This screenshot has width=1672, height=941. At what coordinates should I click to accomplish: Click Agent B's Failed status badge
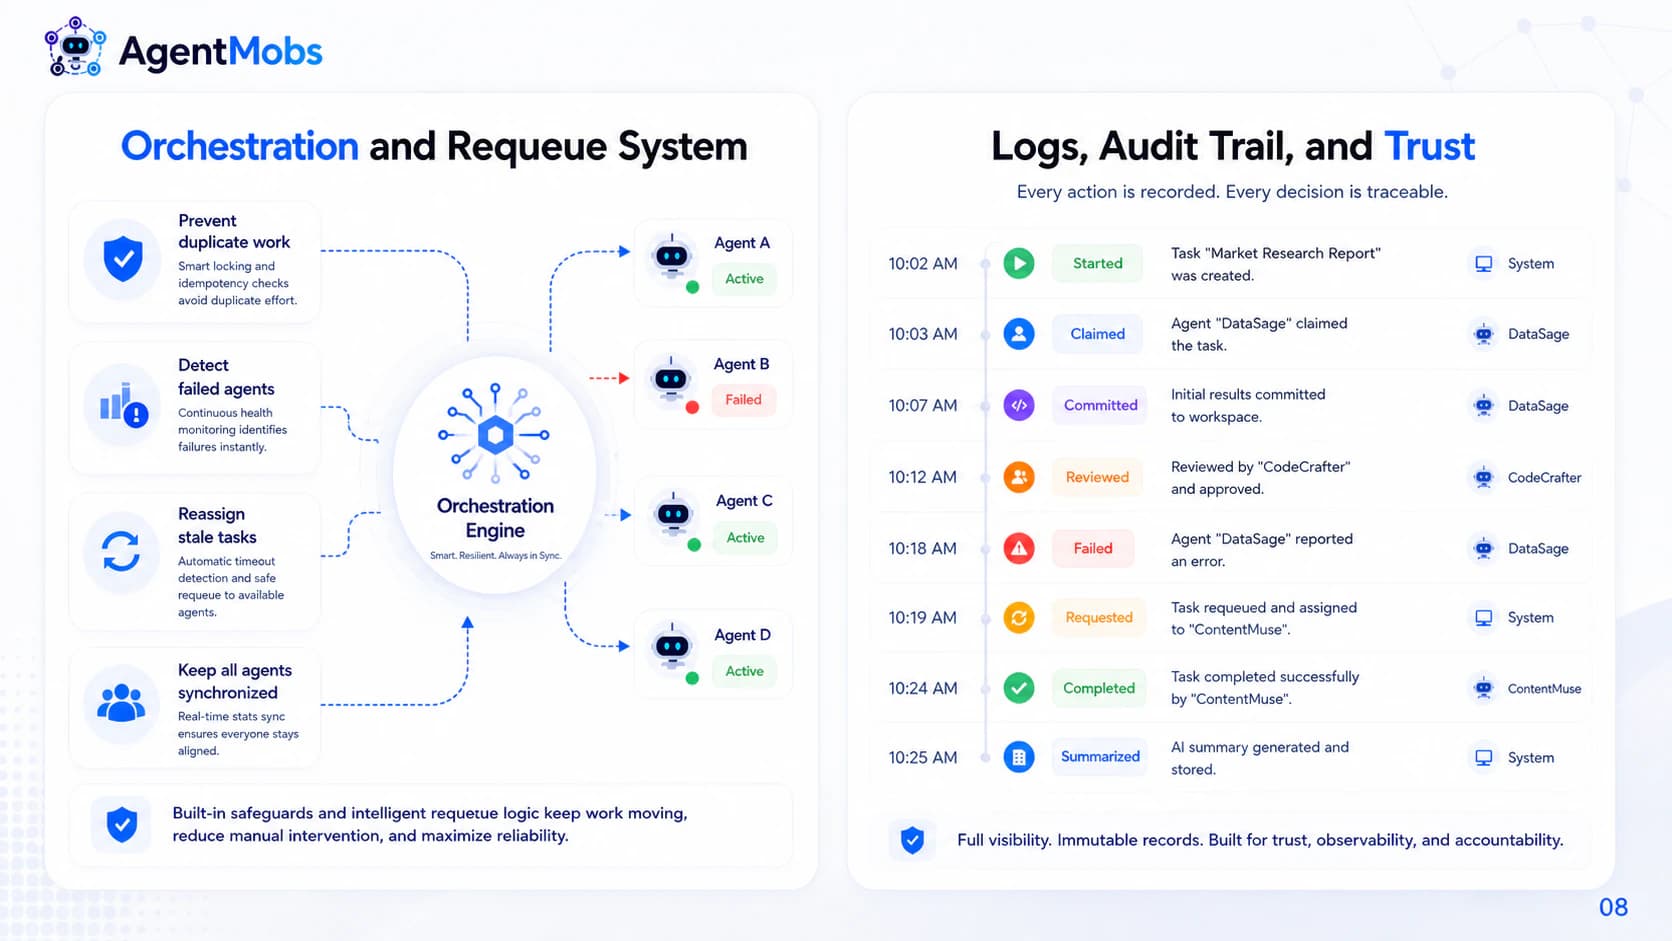pos(743,400)
